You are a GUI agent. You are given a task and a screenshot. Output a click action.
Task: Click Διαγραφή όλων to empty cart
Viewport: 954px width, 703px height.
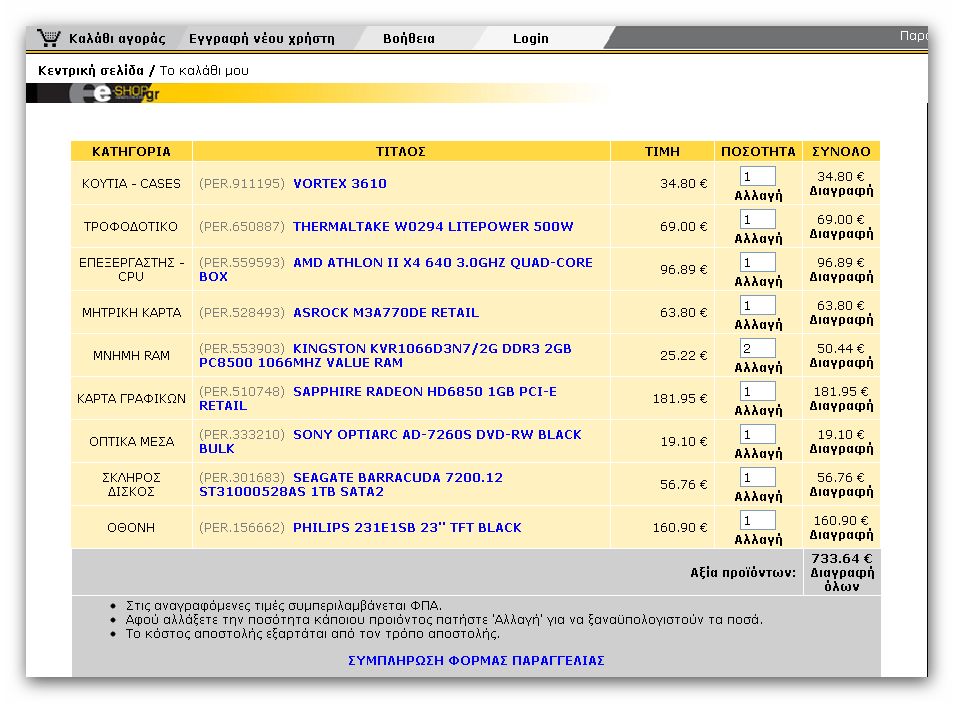coord(842,579)
